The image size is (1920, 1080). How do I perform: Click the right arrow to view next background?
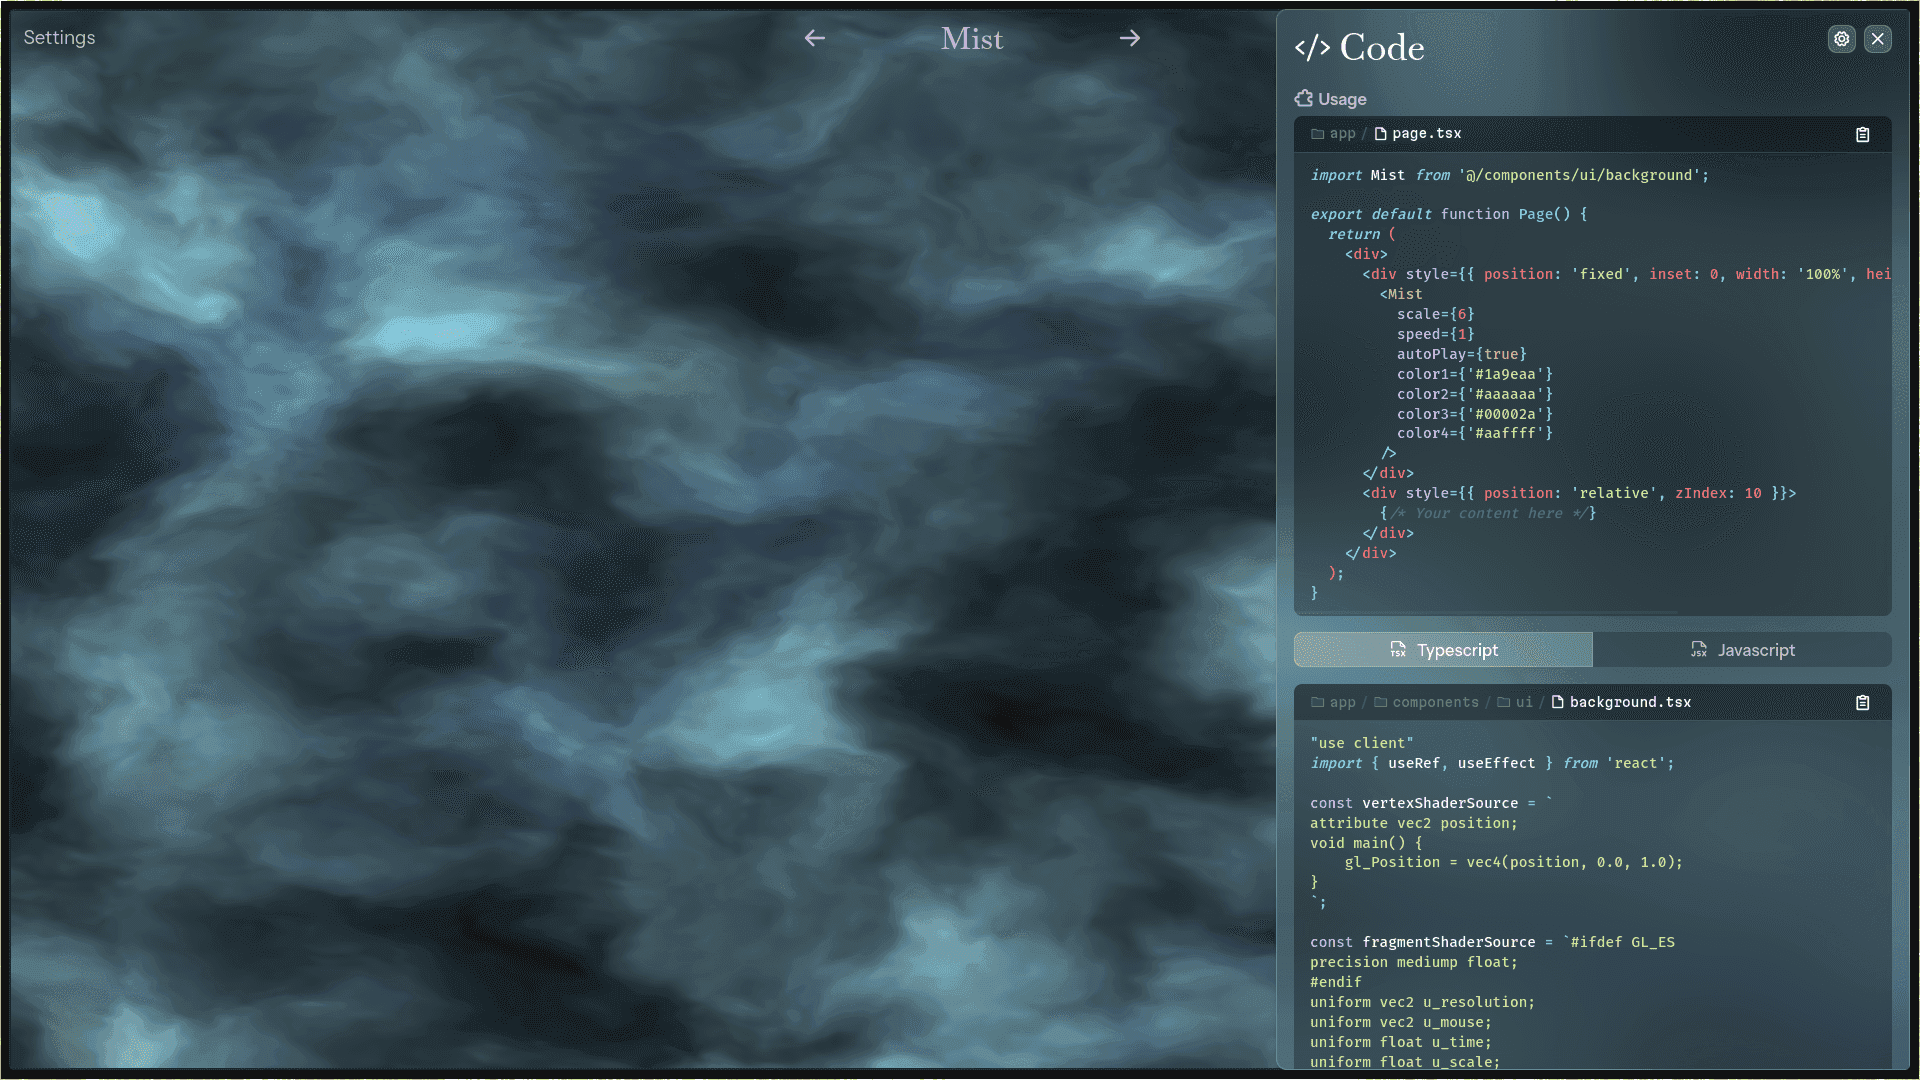pos(1129,38)
